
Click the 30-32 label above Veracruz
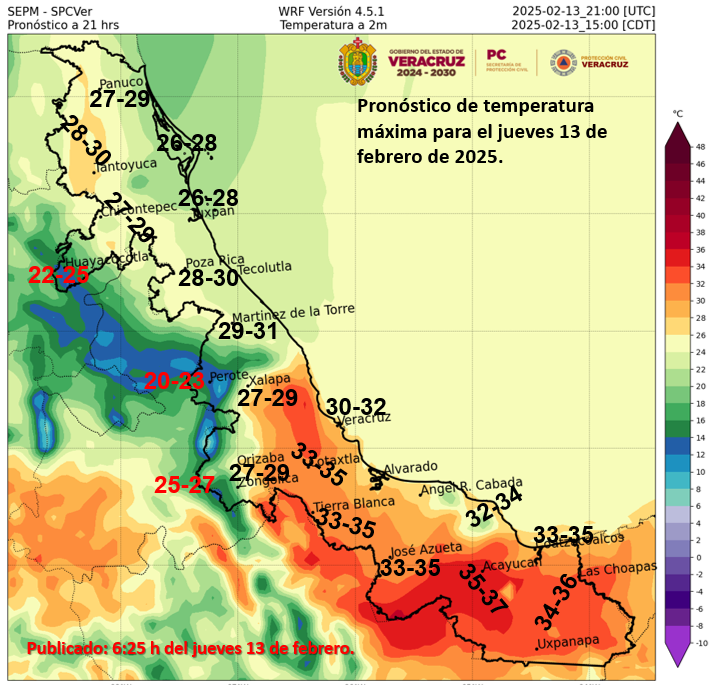tap(356, 407)
